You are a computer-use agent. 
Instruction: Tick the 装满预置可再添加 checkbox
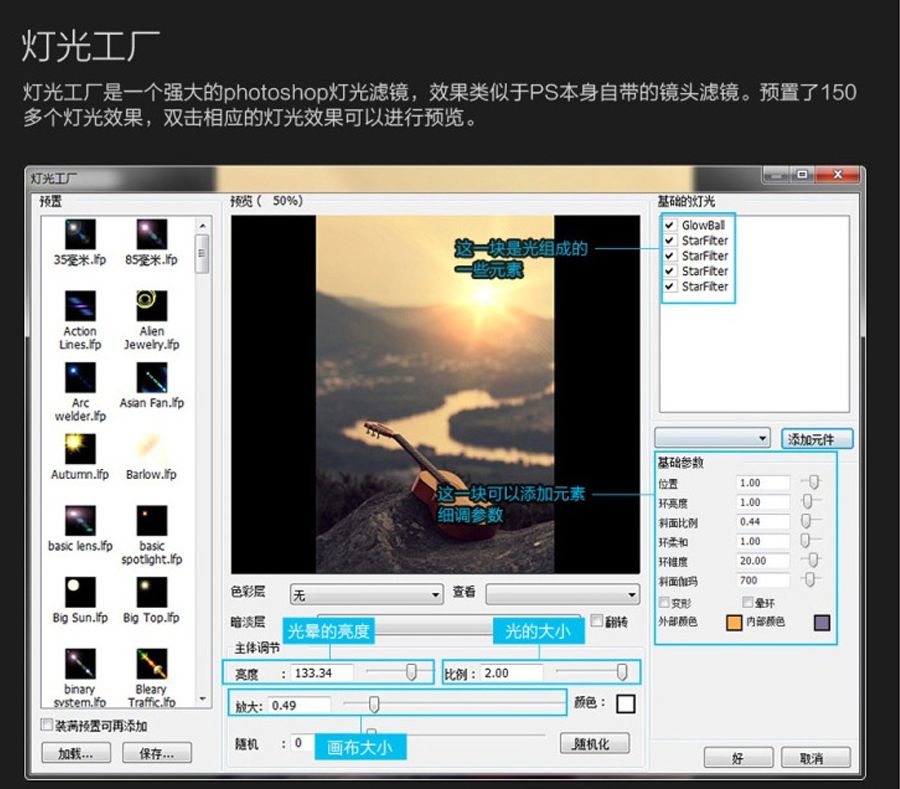click(46, 725)
